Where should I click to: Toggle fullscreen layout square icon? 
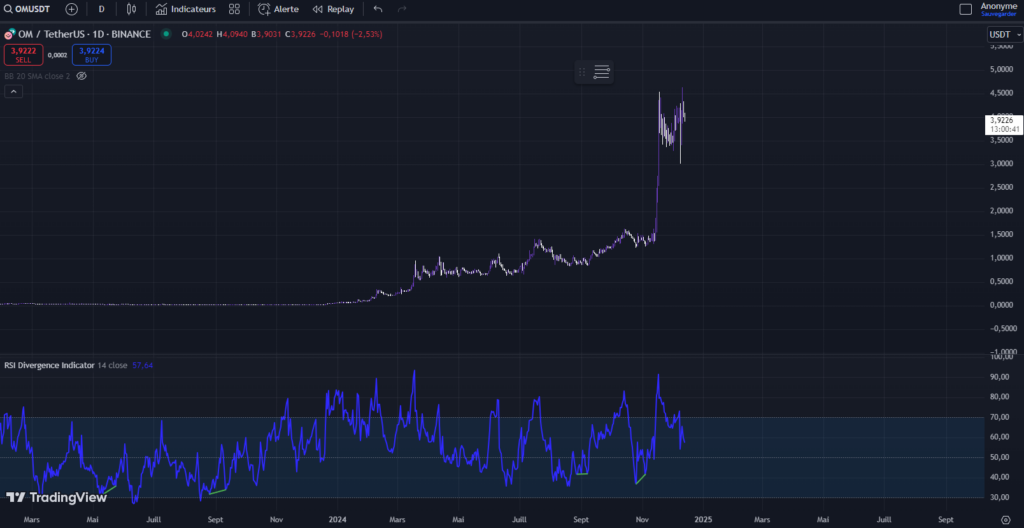[x=965, y=9]
